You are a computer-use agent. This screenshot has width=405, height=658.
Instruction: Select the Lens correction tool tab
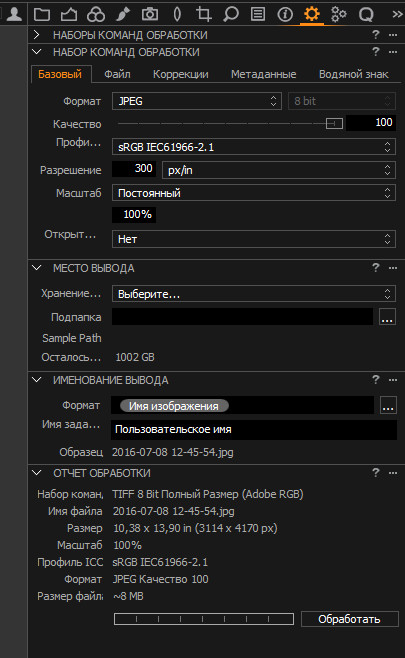tap(177, 14)
